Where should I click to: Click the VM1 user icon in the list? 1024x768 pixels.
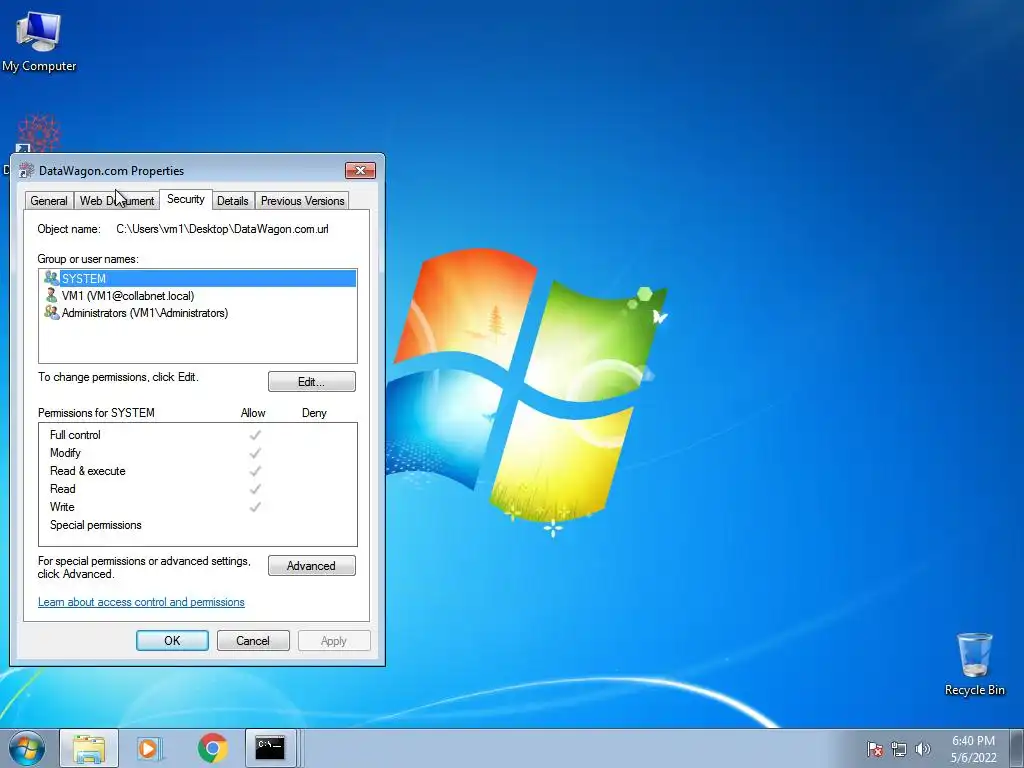point(51,296)
